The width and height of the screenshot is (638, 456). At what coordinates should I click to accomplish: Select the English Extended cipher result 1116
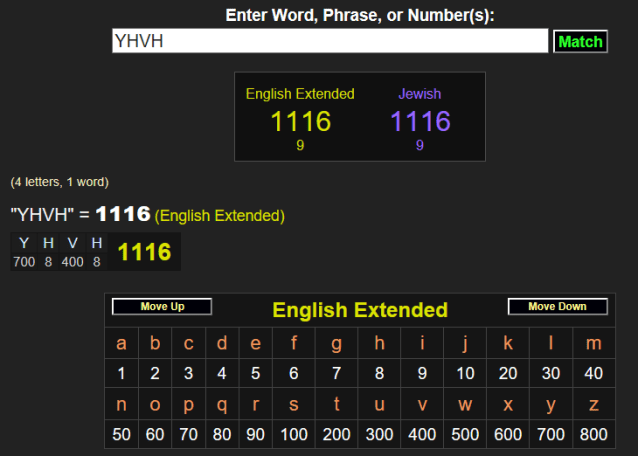(300, 122)
